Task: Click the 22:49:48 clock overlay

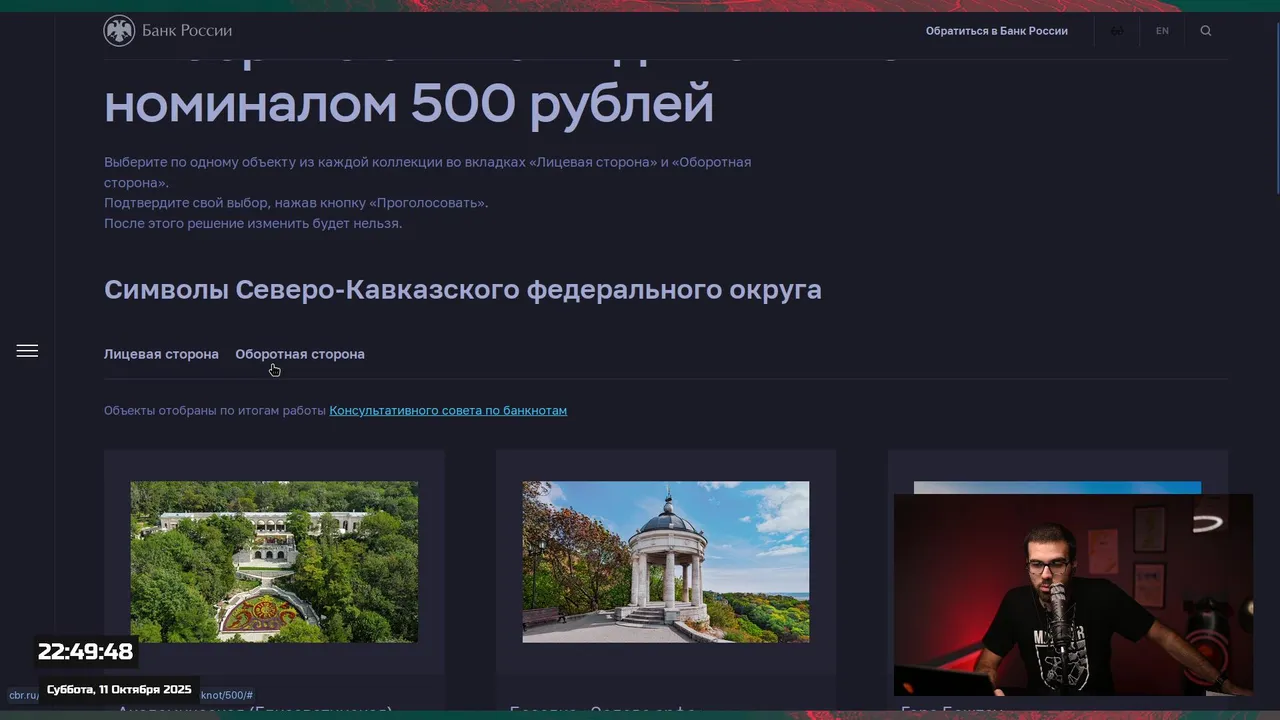Action: coord(85,652)
